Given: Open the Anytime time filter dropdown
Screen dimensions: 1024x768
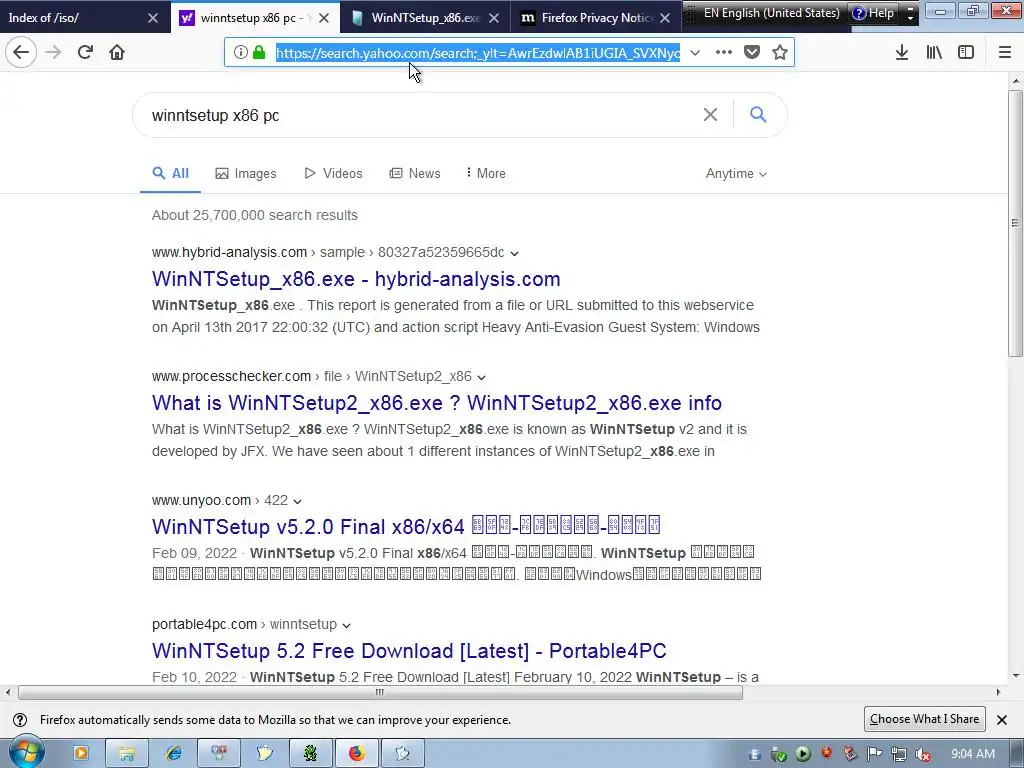Looking at the screenshot, I should [736, 174].
